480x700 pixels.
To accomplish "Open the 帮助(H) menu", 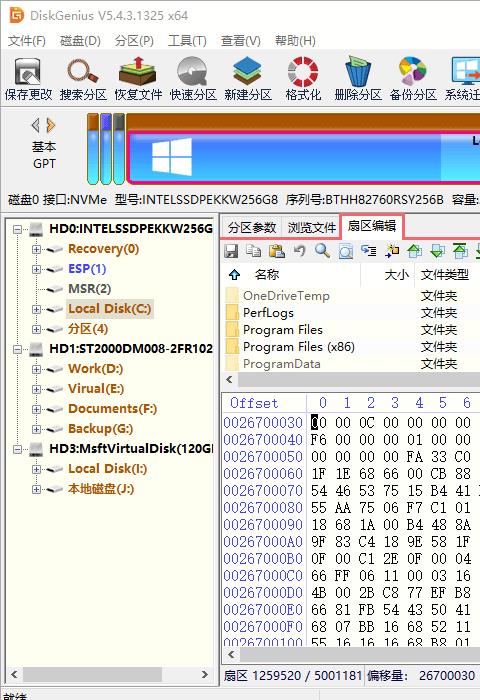I will 295,41.
